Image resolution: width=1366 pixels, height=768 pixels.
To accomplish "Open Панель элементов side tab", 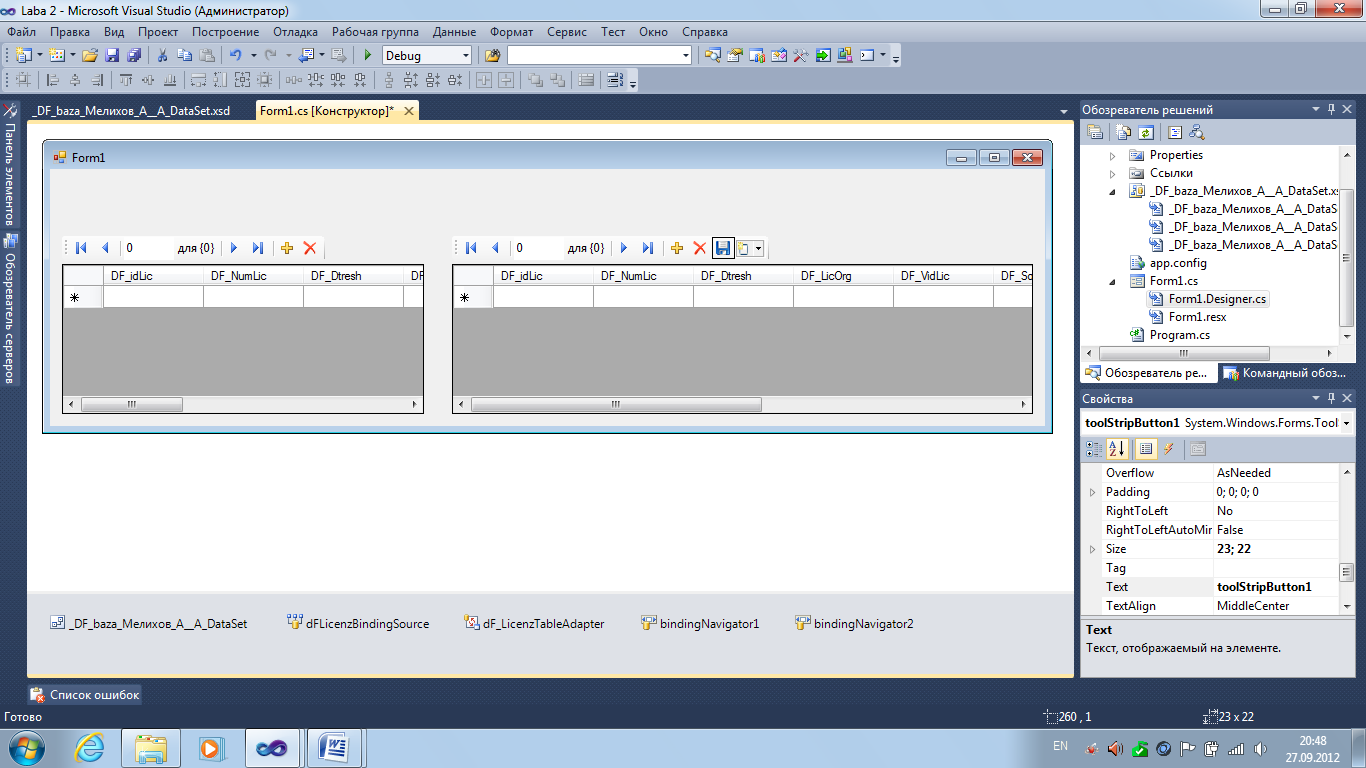I will click(10, 166).
